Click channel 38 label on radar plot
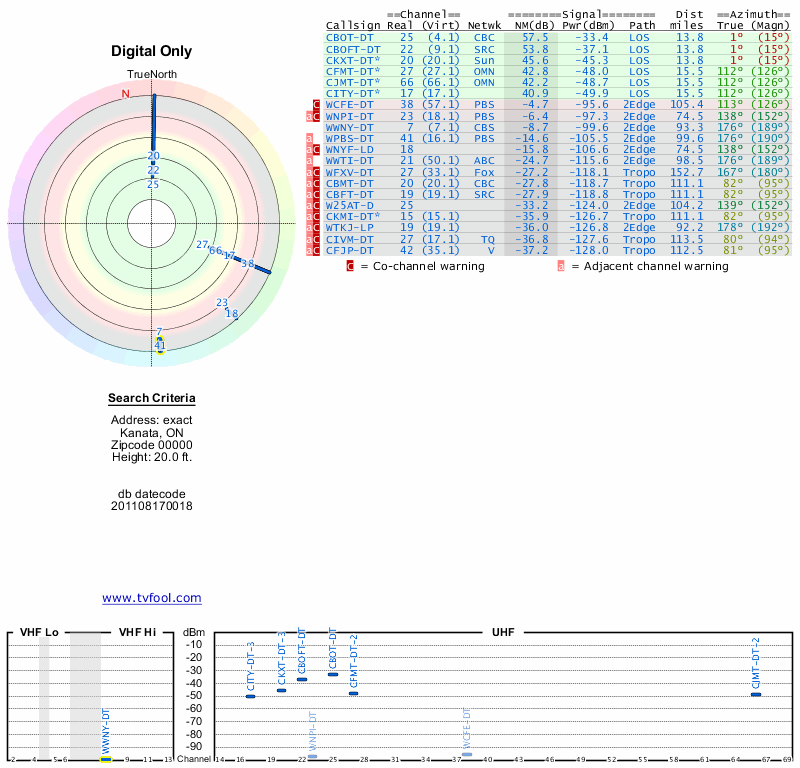The width and height of the screenshot is (800, 768). click(247, 263)
